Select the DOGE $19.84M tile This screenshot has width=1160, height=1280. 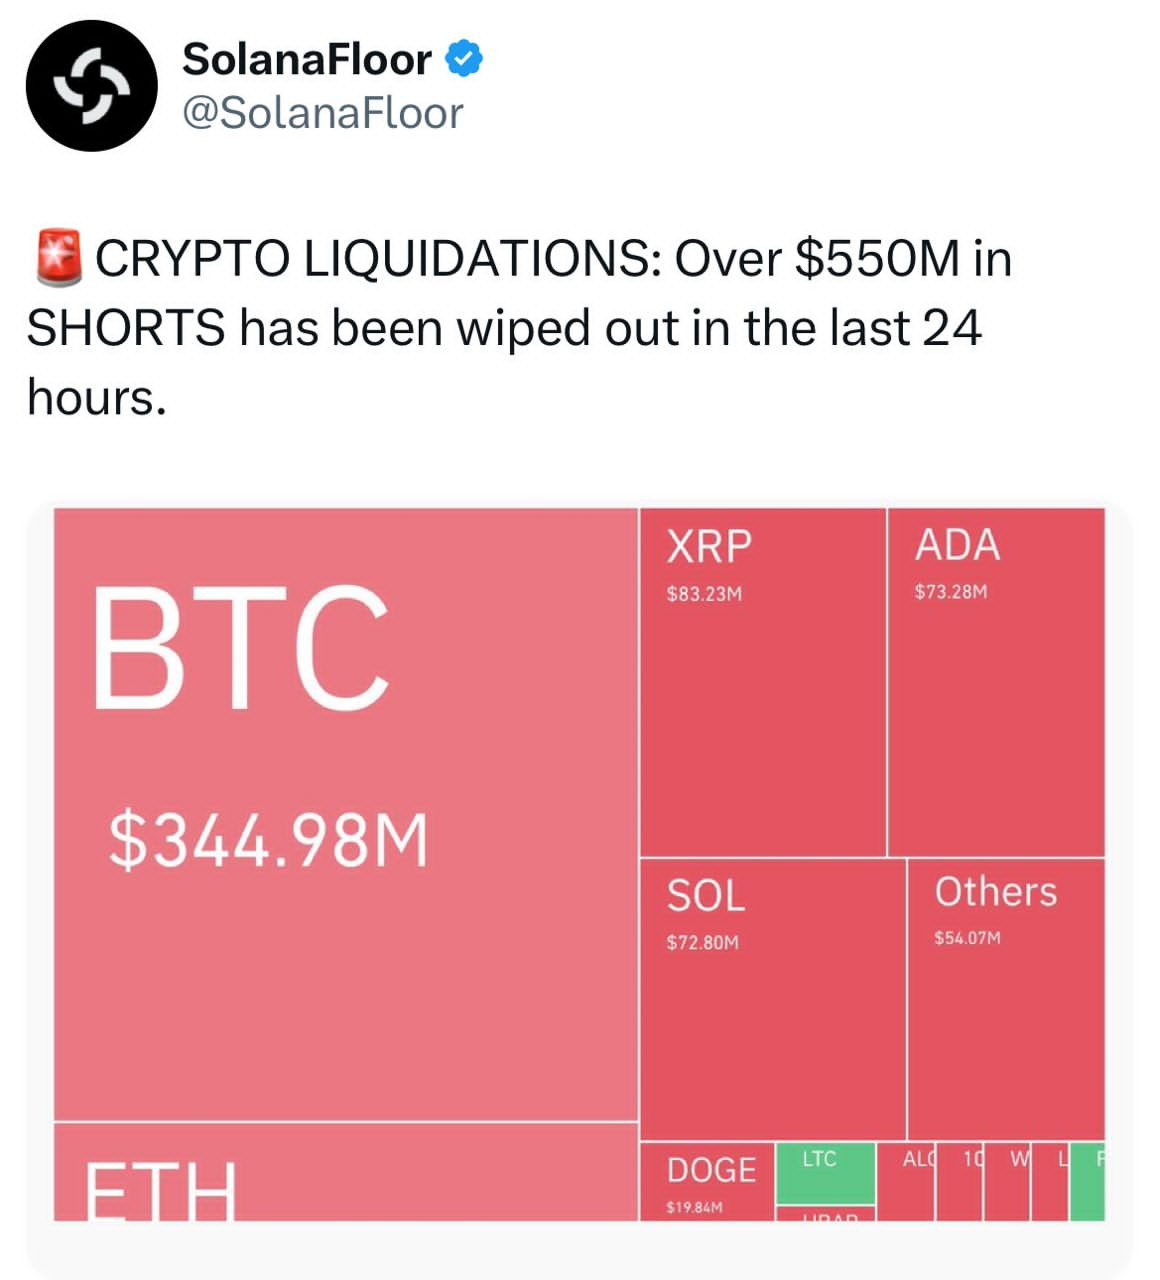tap(707, 1182)
